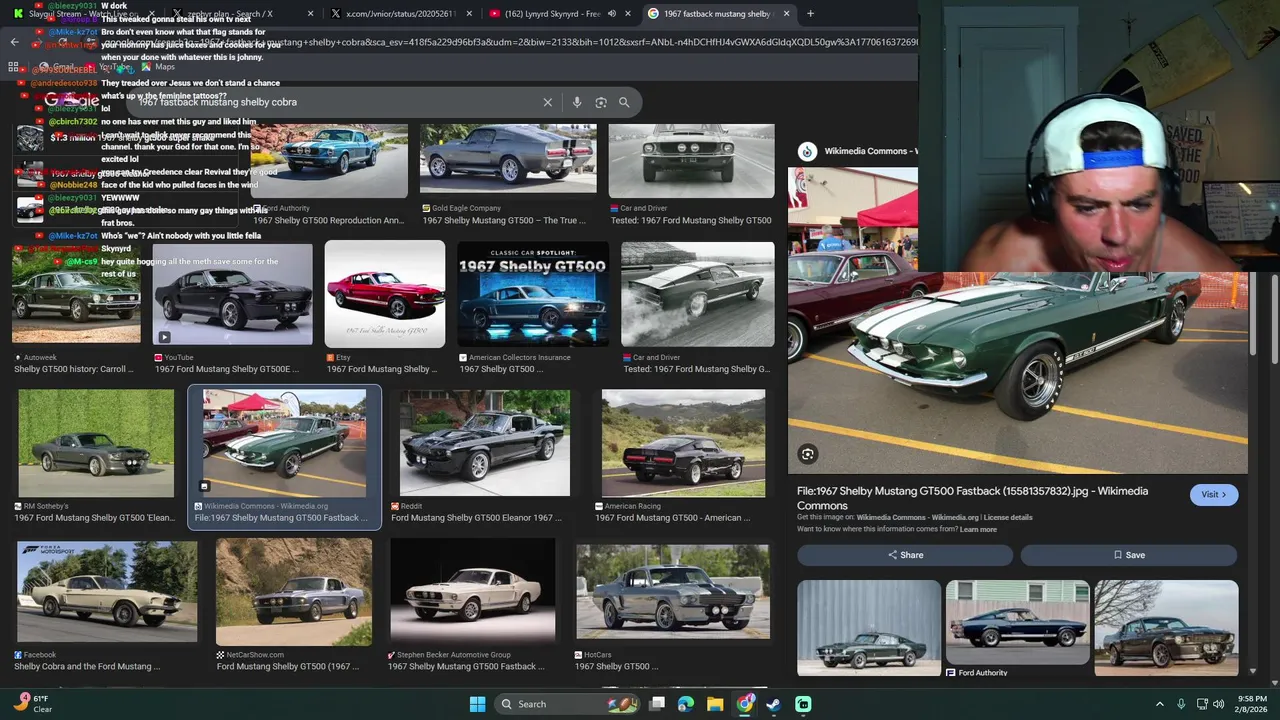This screenshot has height=720, width=1280.
Task: Click the Google search query field
Action: [x=335, y=102]
